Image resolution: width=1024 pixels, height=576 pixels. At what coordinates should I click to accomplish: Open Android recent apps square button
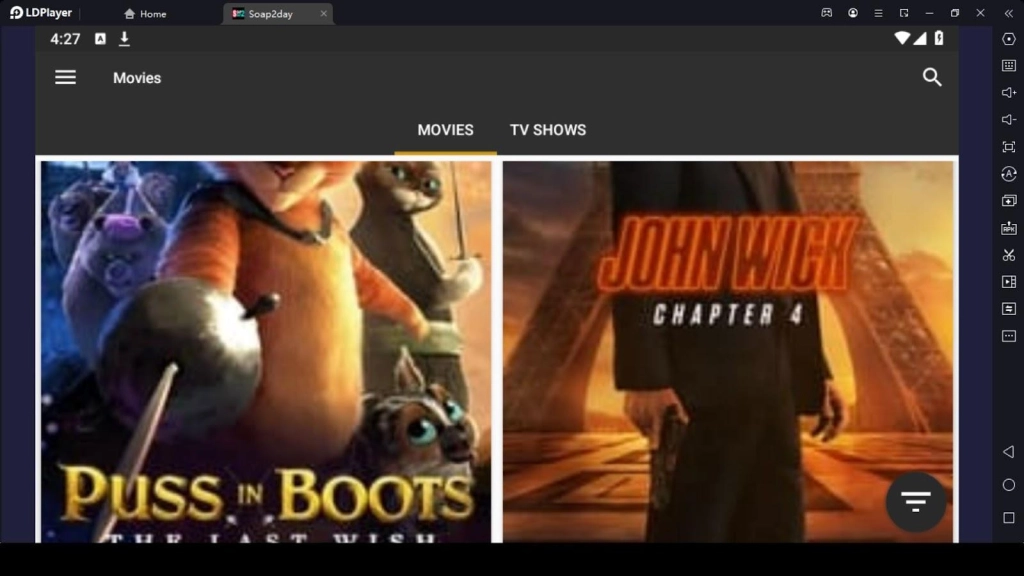pyautogui.click(x=1008, y=517)
